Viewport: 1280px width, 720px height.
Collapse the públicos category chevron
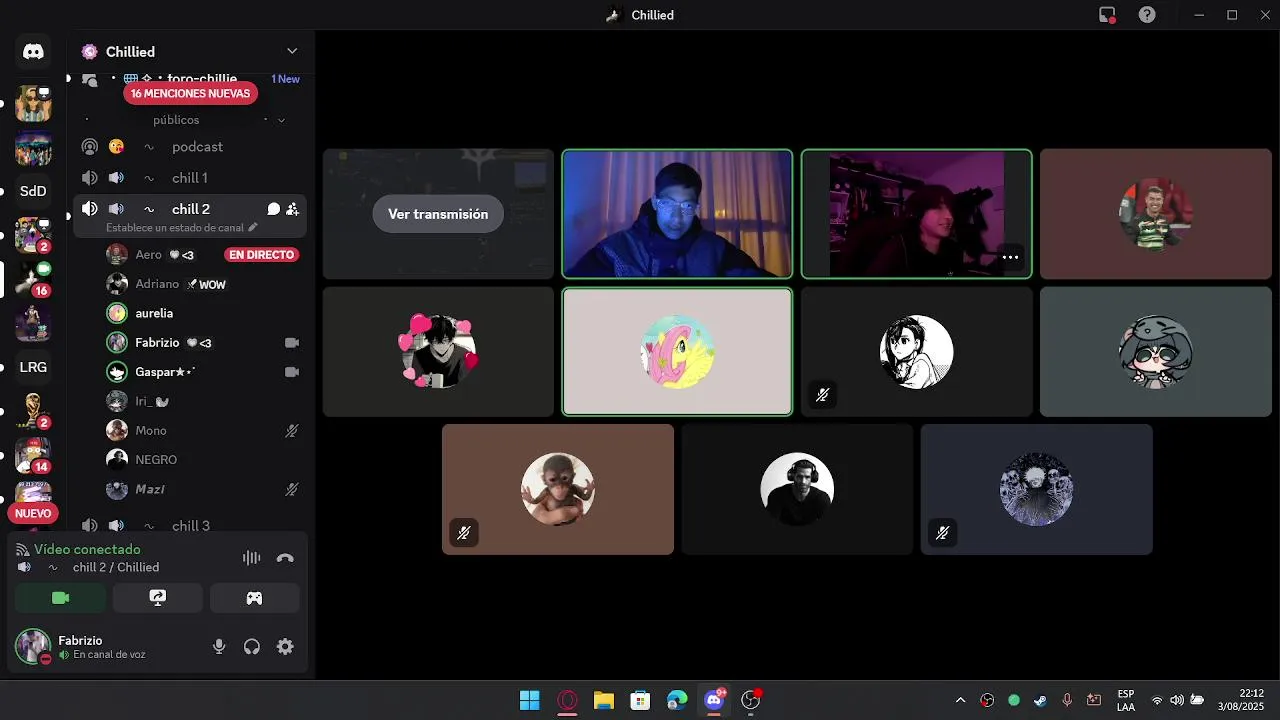(281, 120)
